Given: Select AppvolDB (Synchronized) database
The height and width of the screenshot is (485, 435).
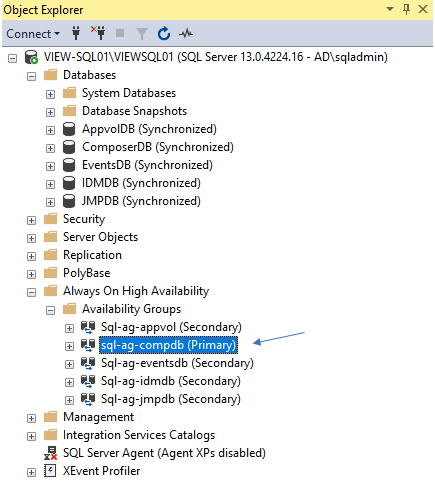Looking at the screenshot, I should pyautogui.click(x=149, y=129).
